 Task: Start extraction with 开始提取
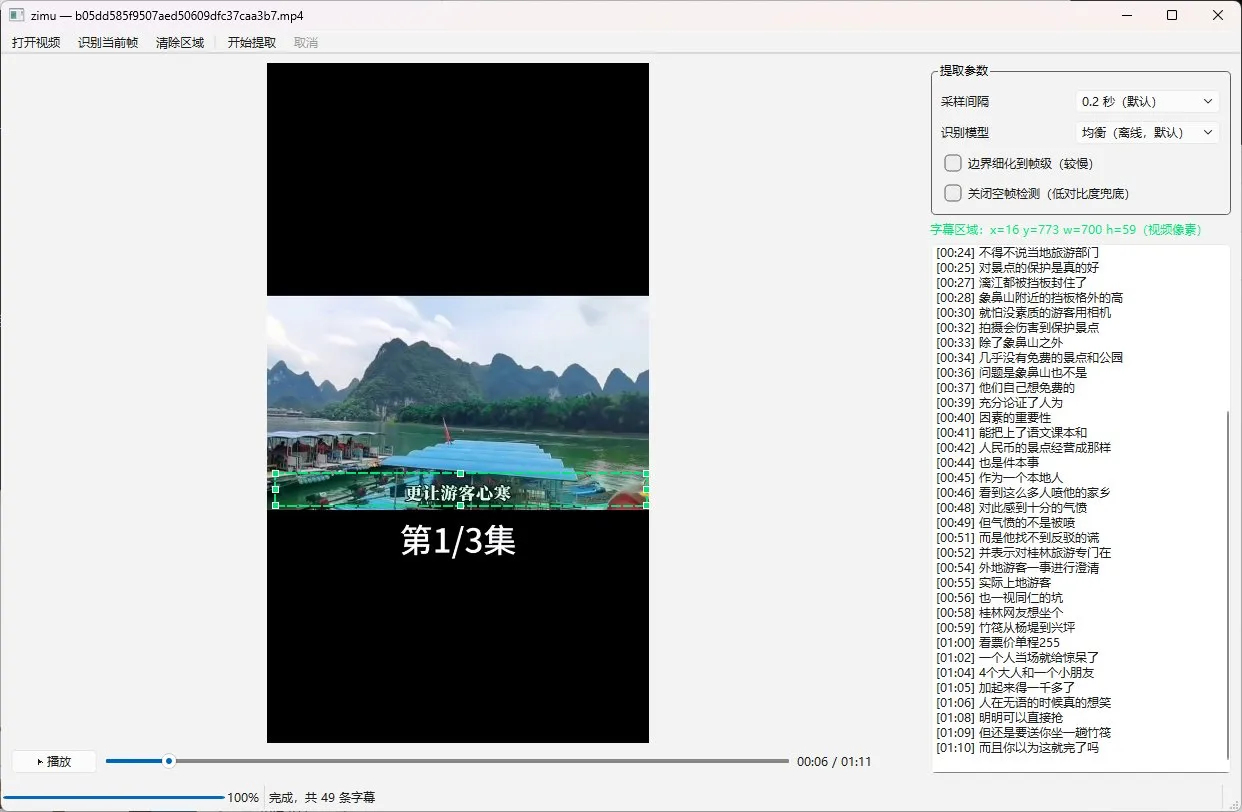coord(252,42)
